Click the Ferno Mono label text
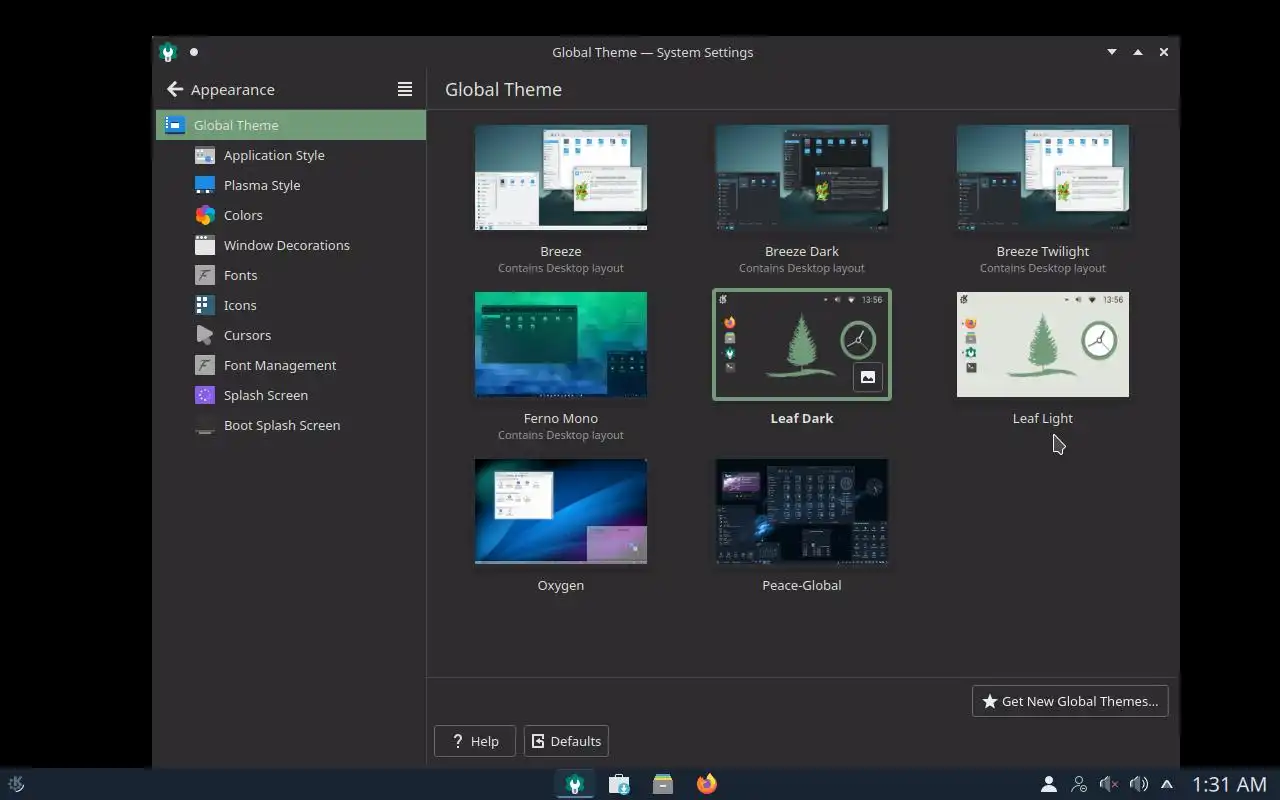Image resolution: width=1280 pixels, height=800 pixels. tap(561, 418)
